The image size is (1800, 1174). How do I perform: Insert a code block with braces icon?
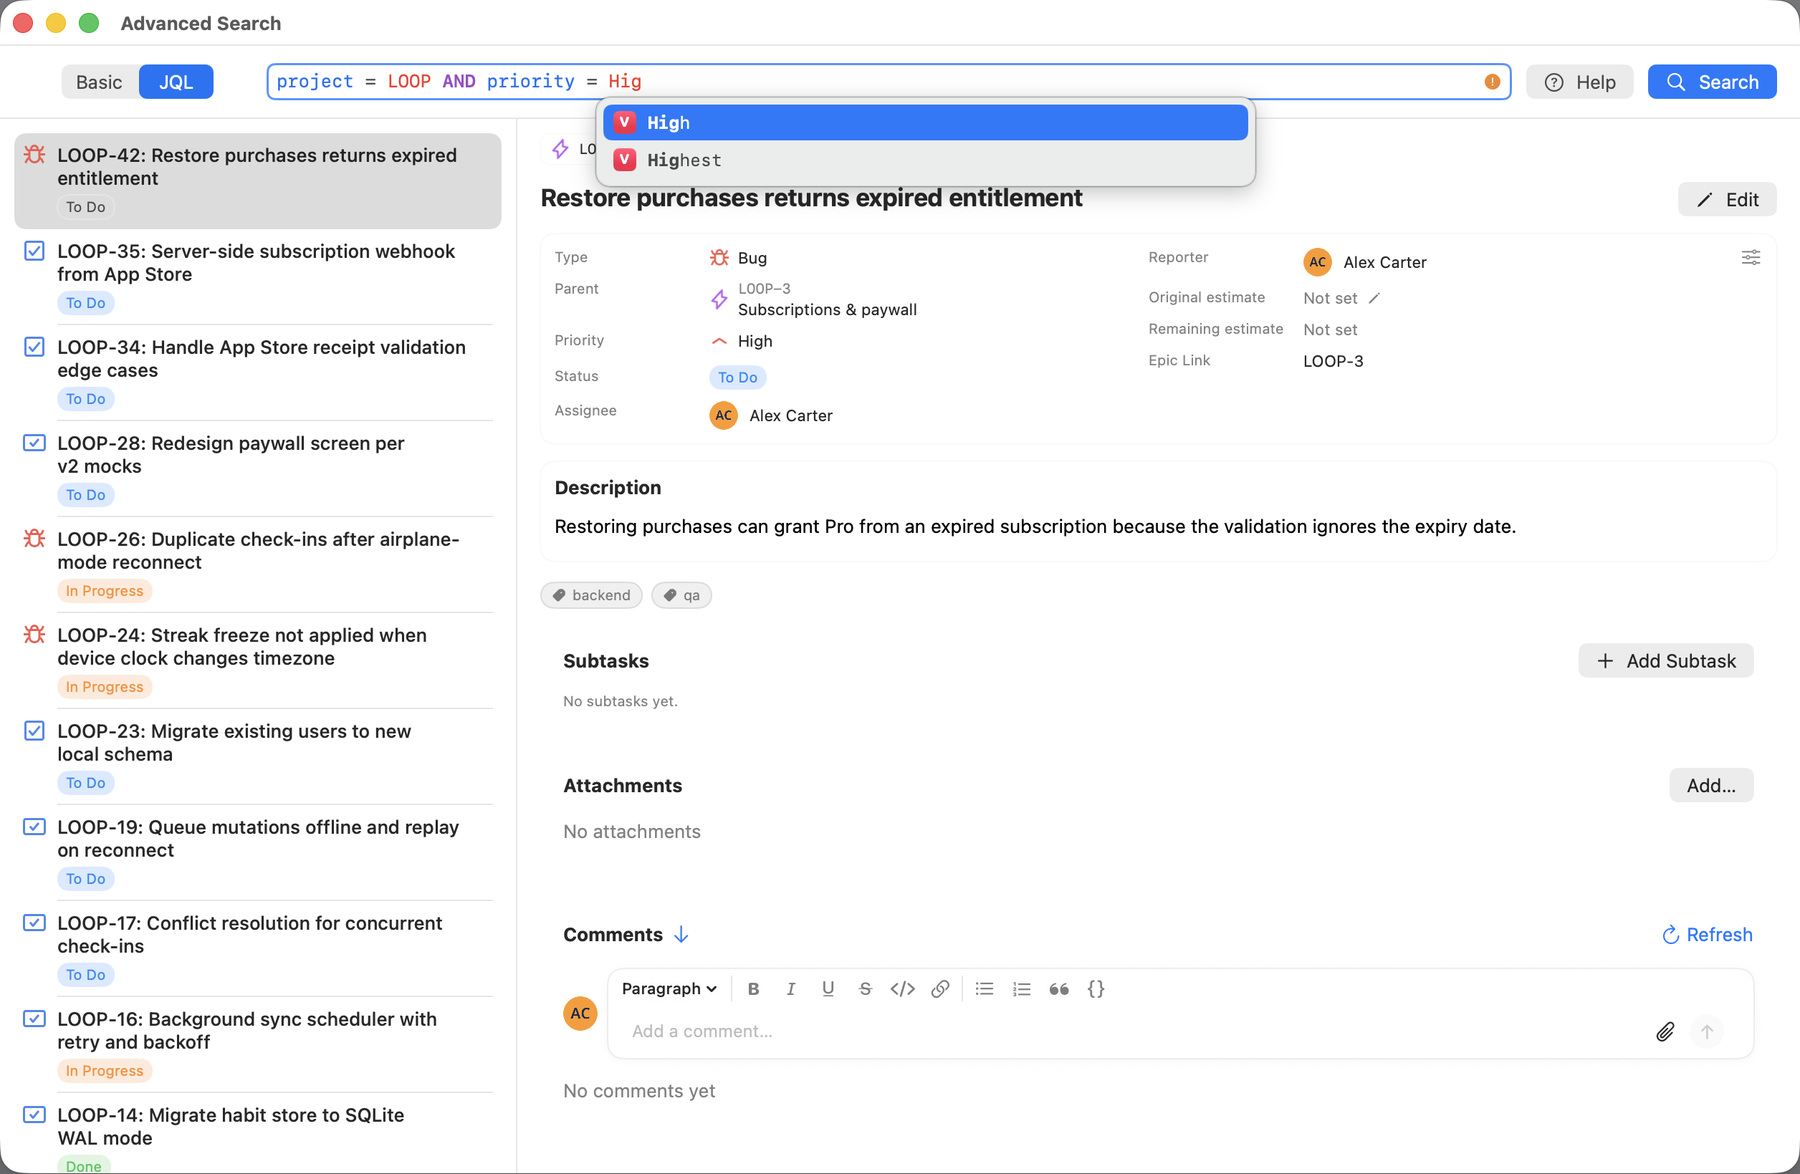pyautogui.click(x=1096, y=989)
